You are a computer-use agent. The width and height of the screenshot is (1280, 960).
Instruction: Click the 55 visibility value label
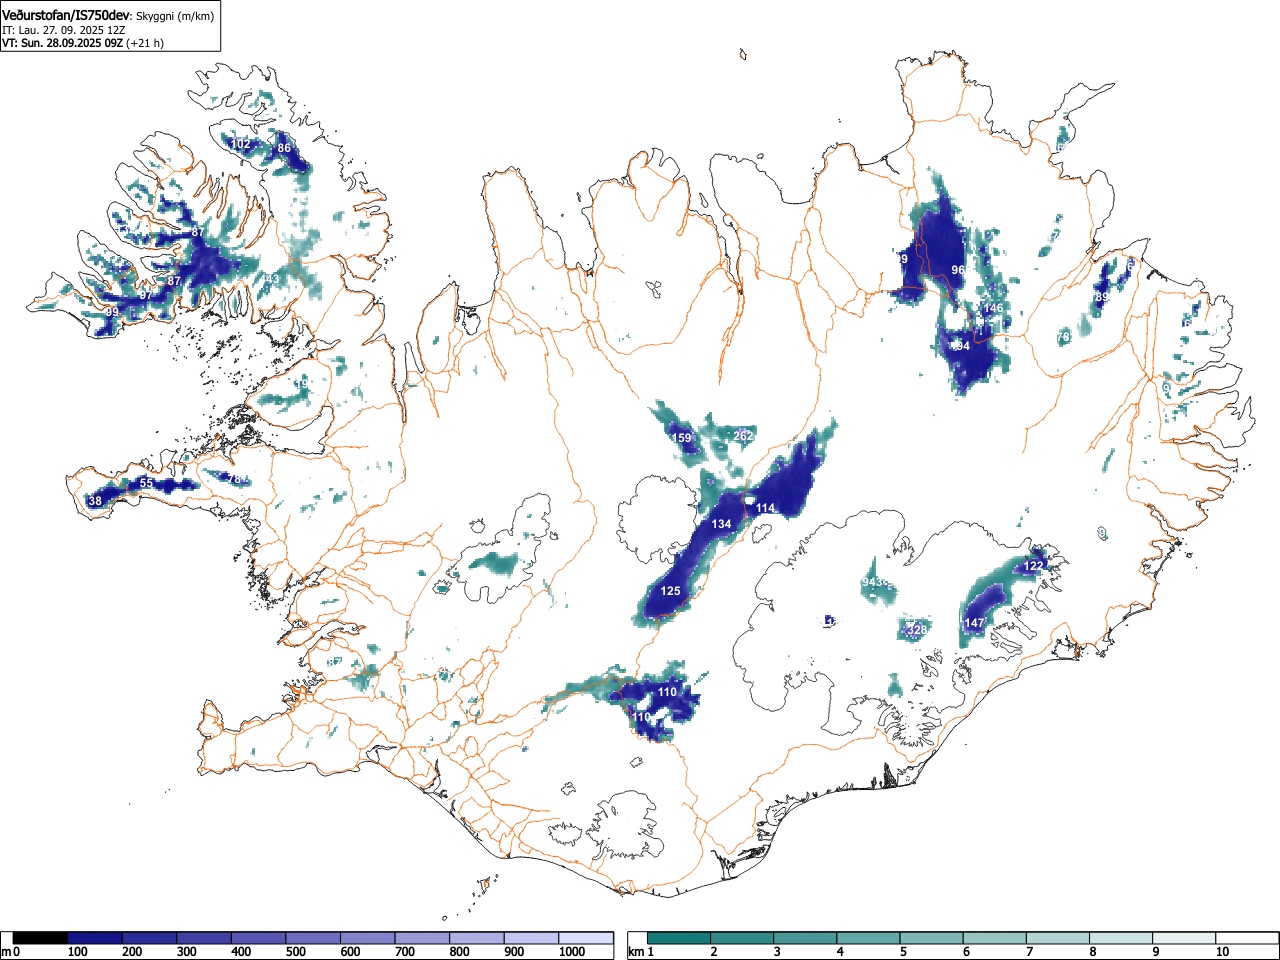[x=146, y=483]
